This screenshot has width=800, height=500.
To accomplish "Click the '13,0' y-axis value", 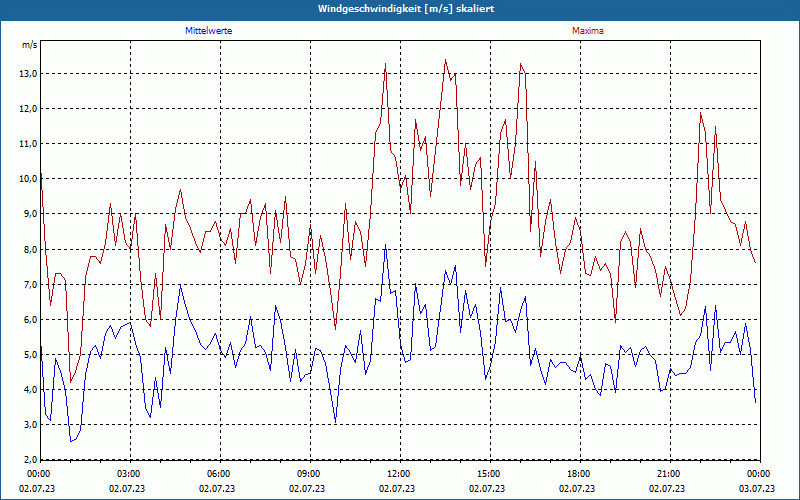I will point(28,73).
